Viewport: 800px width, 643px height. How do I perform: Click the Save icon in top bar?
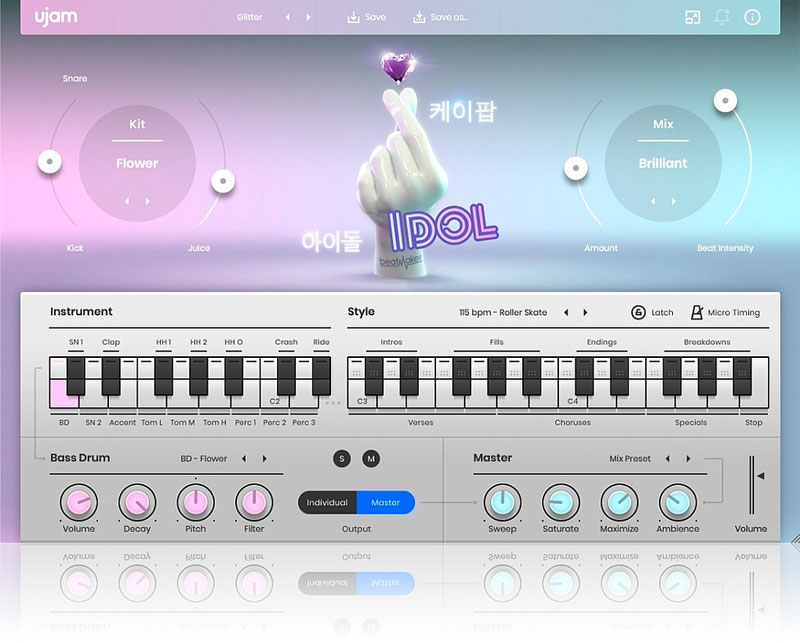coord(353,17)
